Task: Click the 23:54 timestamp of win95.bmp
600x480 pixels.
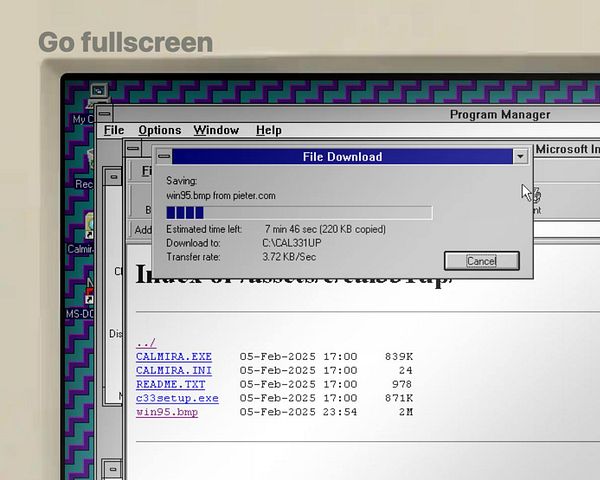Action: tap(340, 412)
